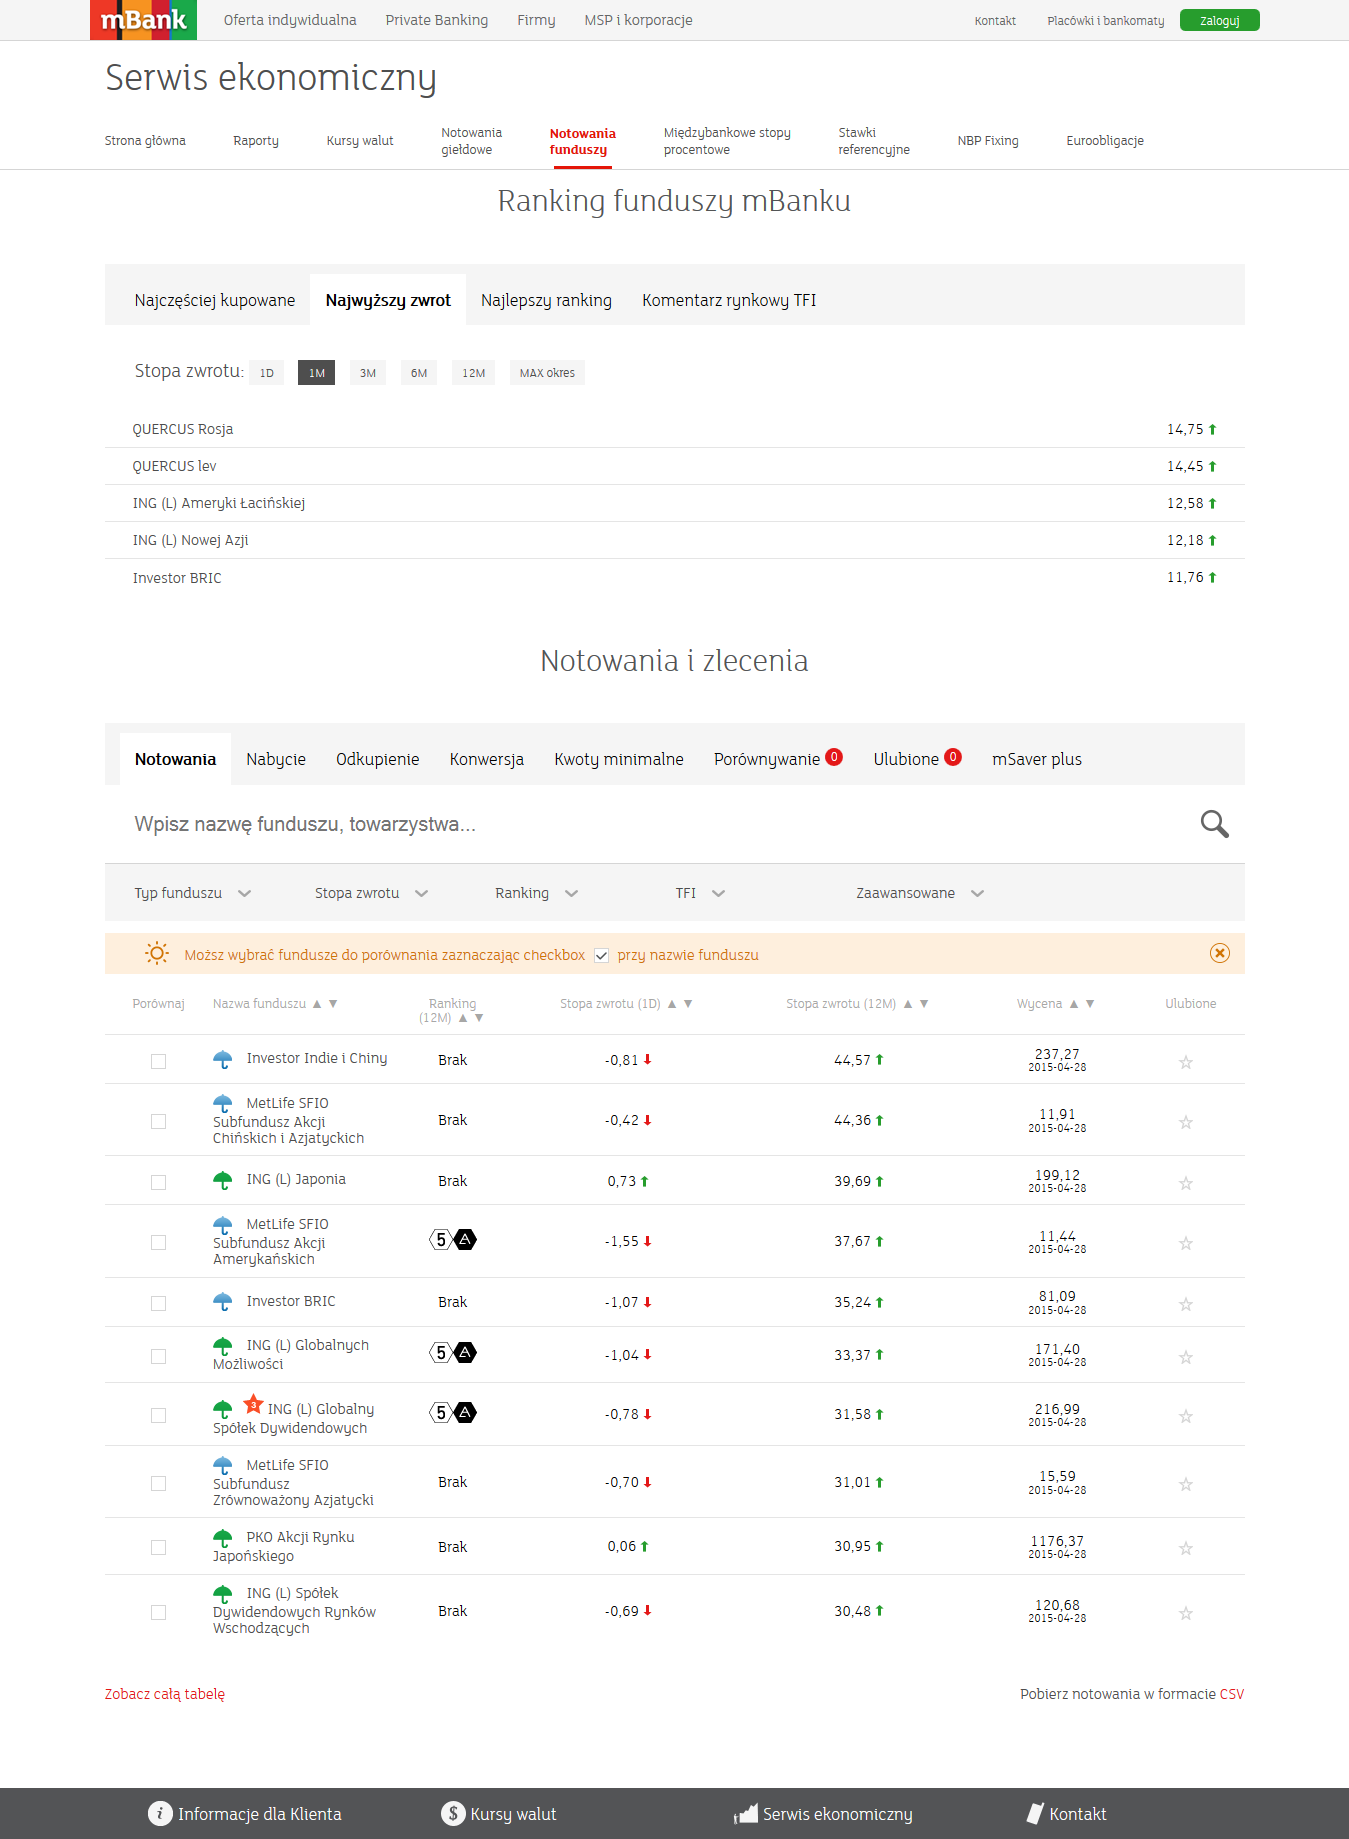Check compare box for ING (L) Japonia
The image size is (1349, 1839).
click(158, 1182)
